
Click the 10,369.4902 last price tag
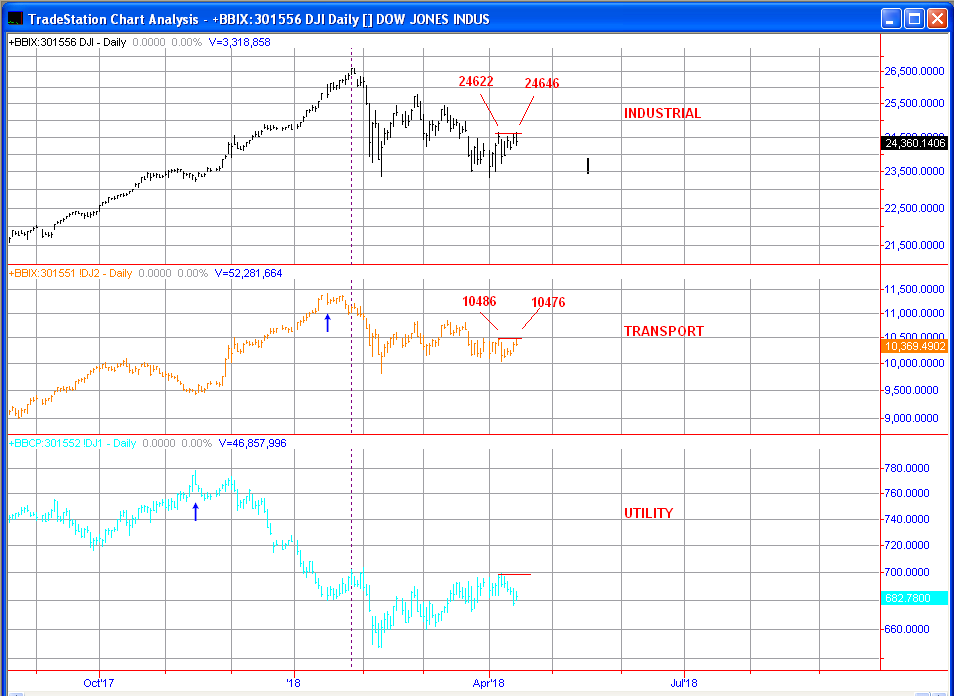click(914, 346)
